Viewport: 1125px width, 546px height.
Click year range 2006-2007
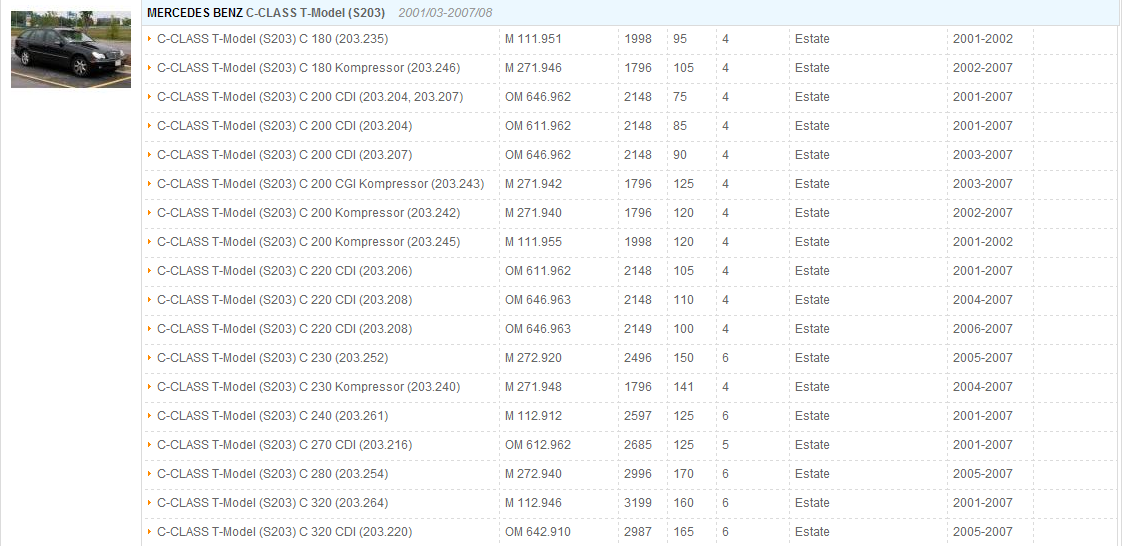(982, 329)
